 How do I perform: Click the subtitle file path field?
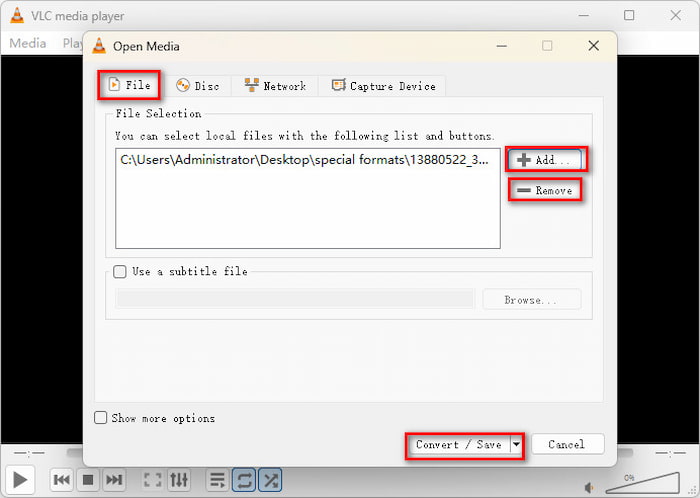click(295, 299)
